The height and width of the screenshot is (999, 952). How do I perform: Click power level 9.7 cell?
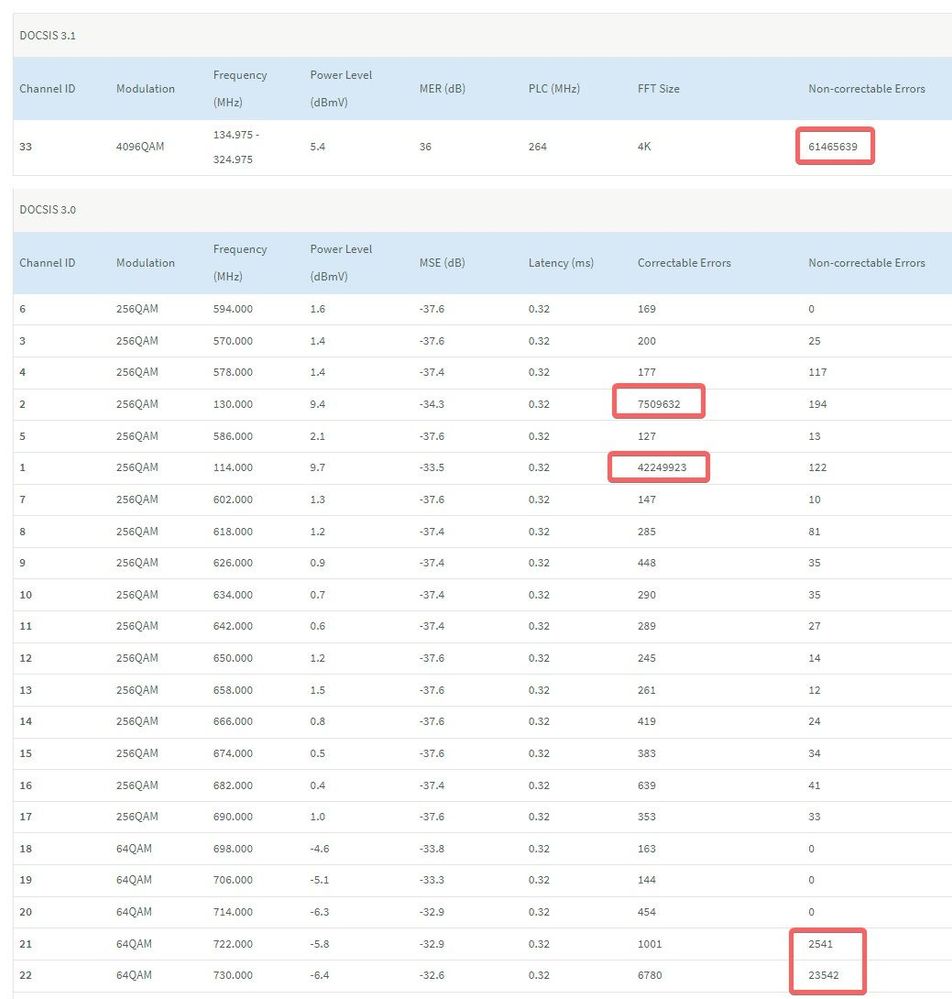(x=317, y=467)
